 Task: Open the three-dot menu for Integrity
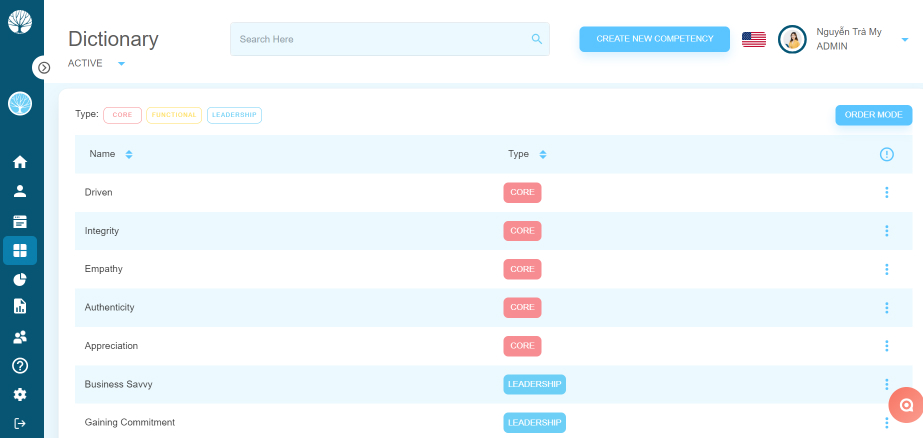pos(887,231)
